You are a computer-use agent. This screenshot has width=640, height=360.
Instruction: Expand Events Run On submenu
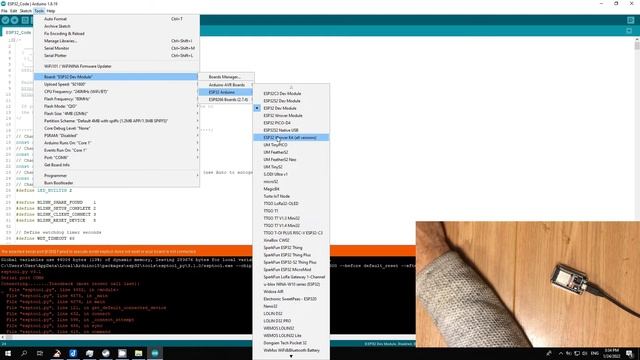tap(116, 150)
